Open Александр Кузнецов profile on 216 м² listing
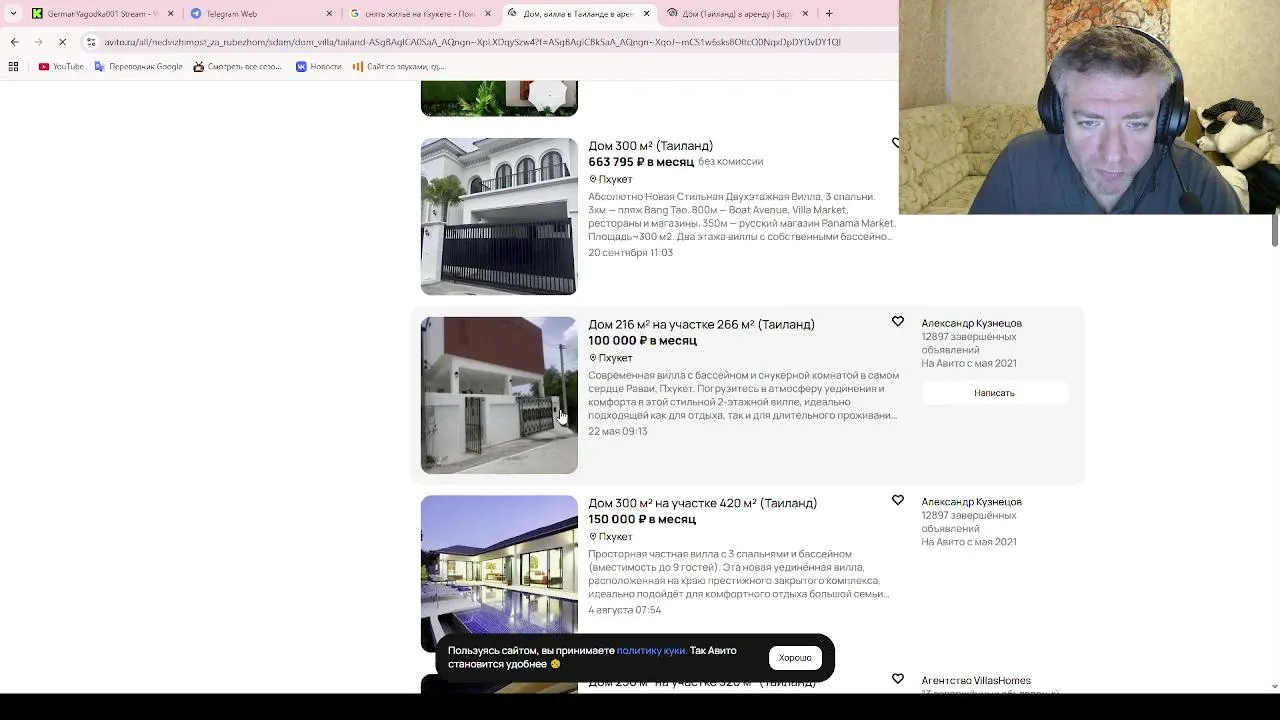 click(971, 323)
